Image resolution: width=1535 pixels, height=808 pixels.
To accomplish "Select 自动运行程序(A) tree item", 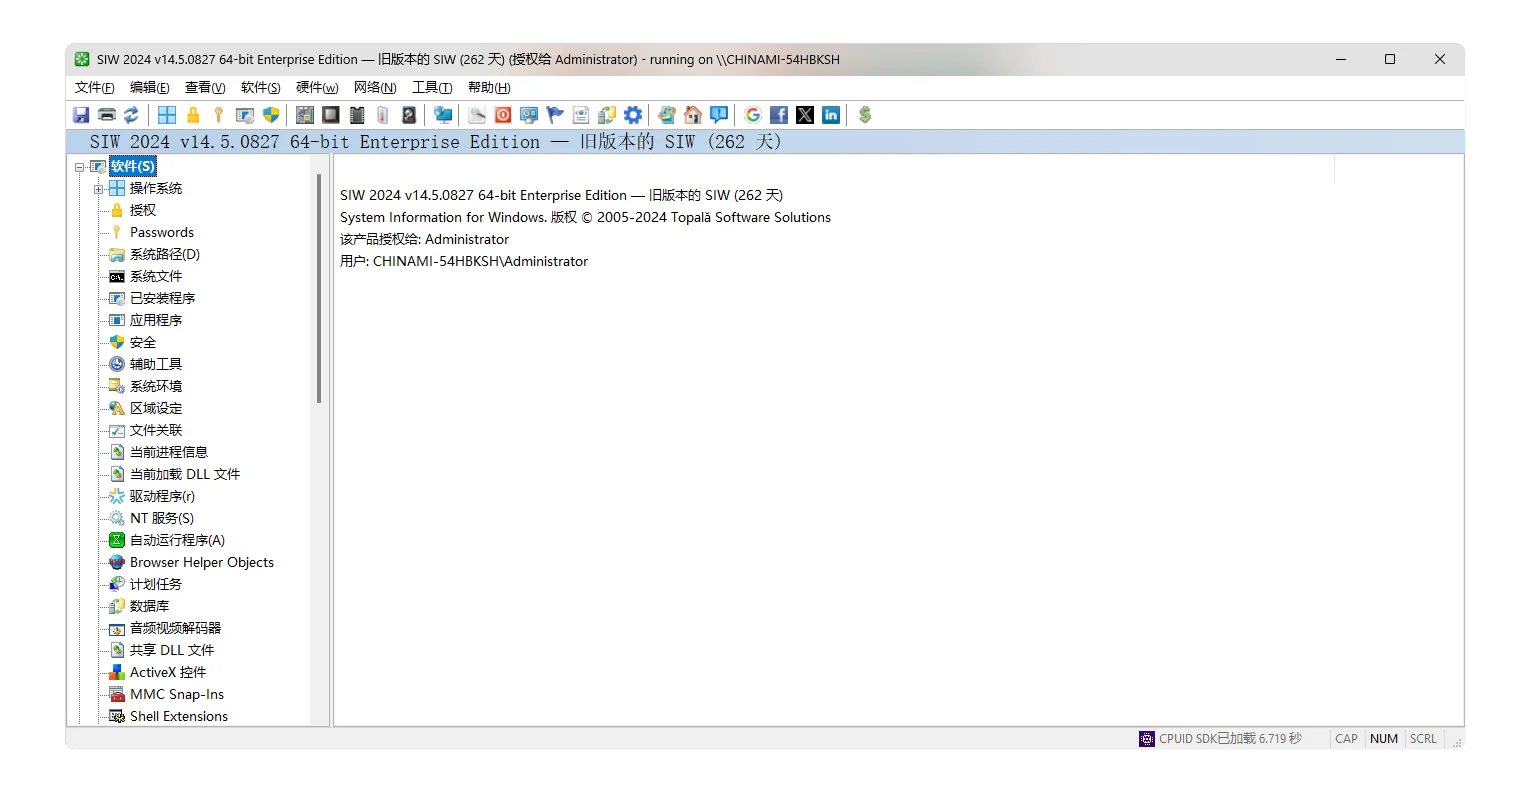I will pos(177,540).
